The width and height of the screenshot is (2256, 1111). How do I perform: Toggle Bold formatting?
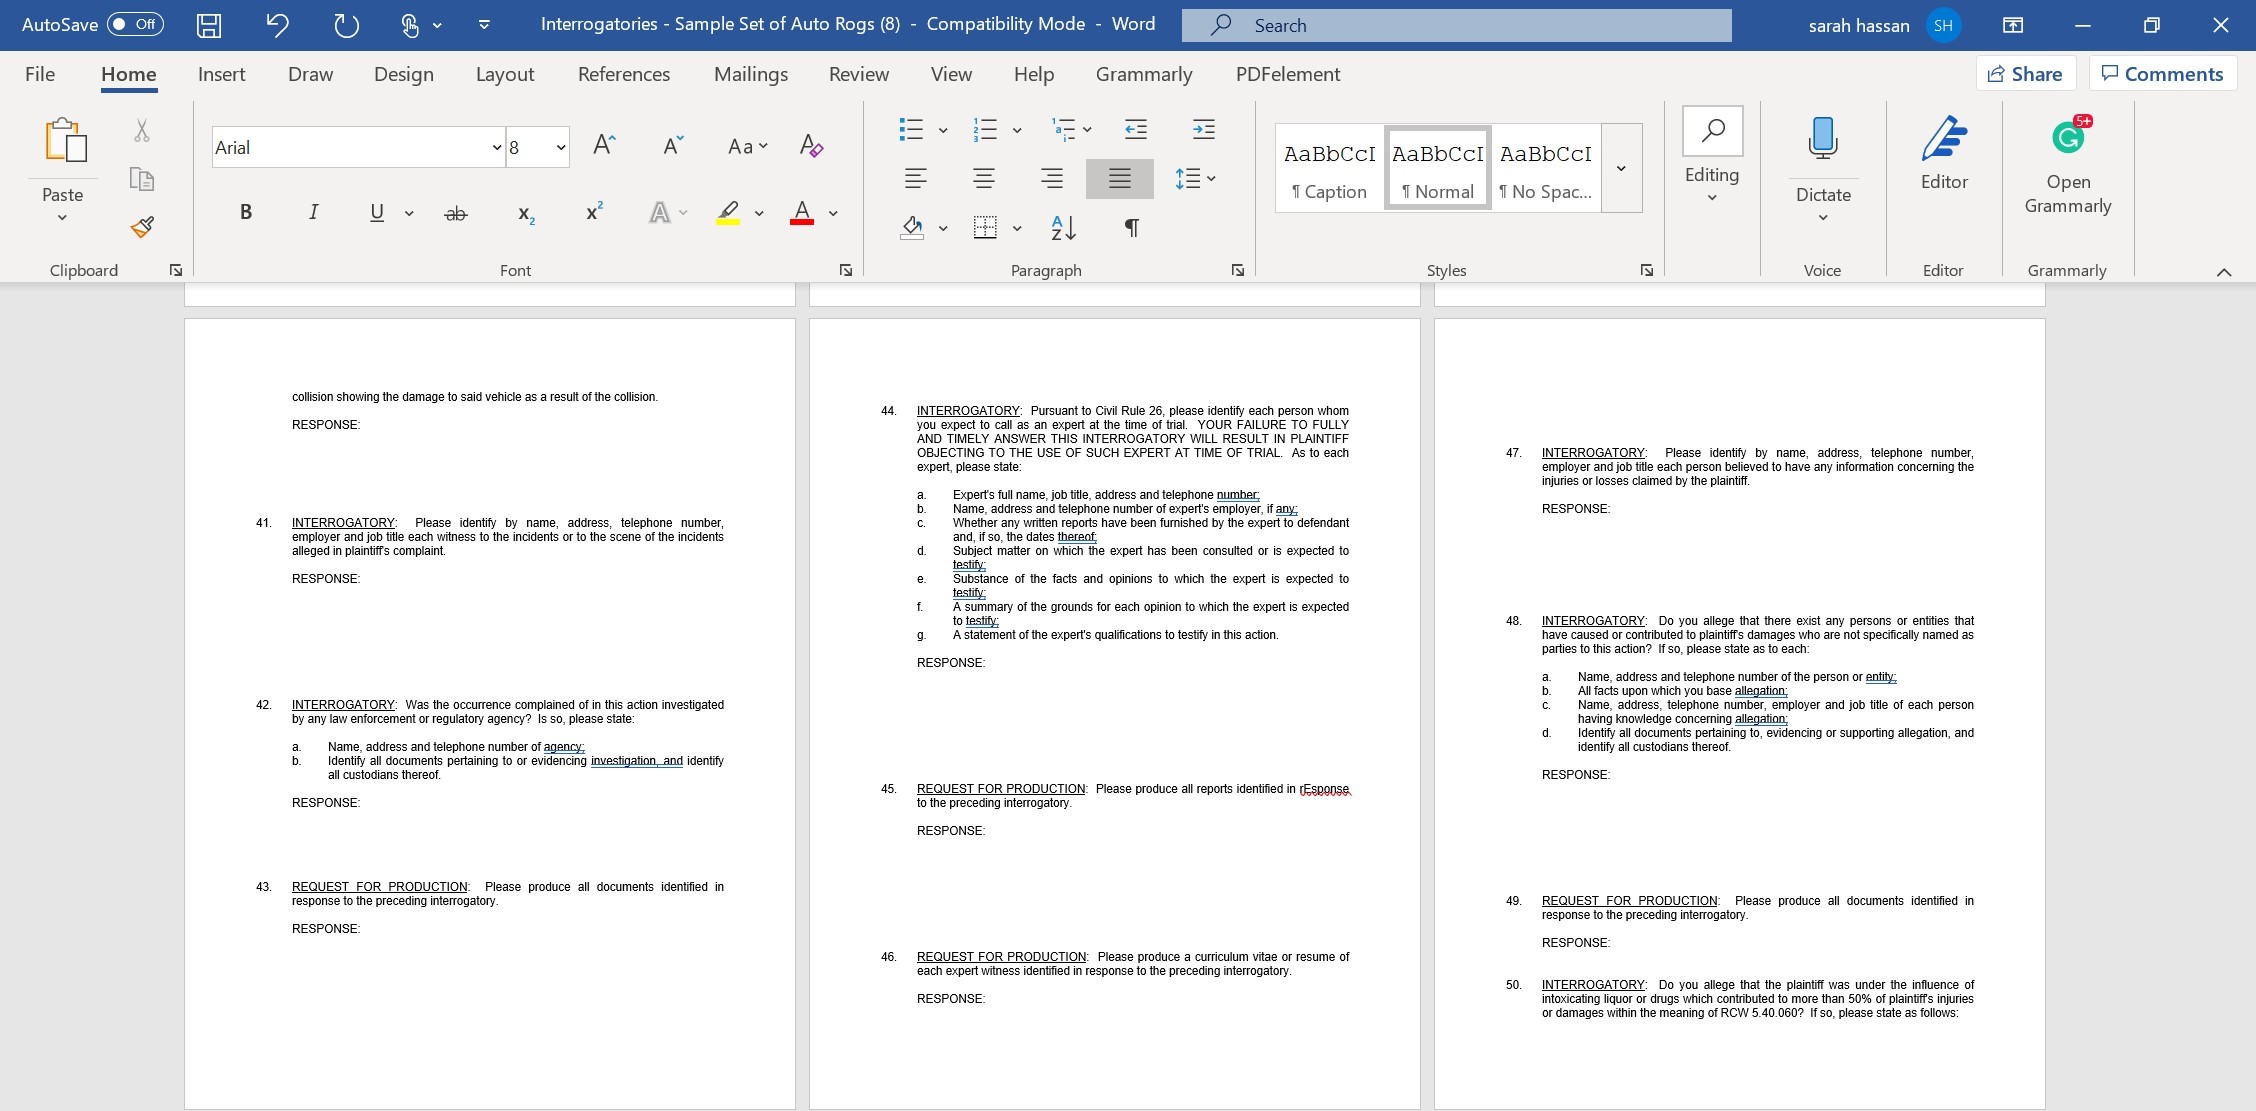point(245,212)
